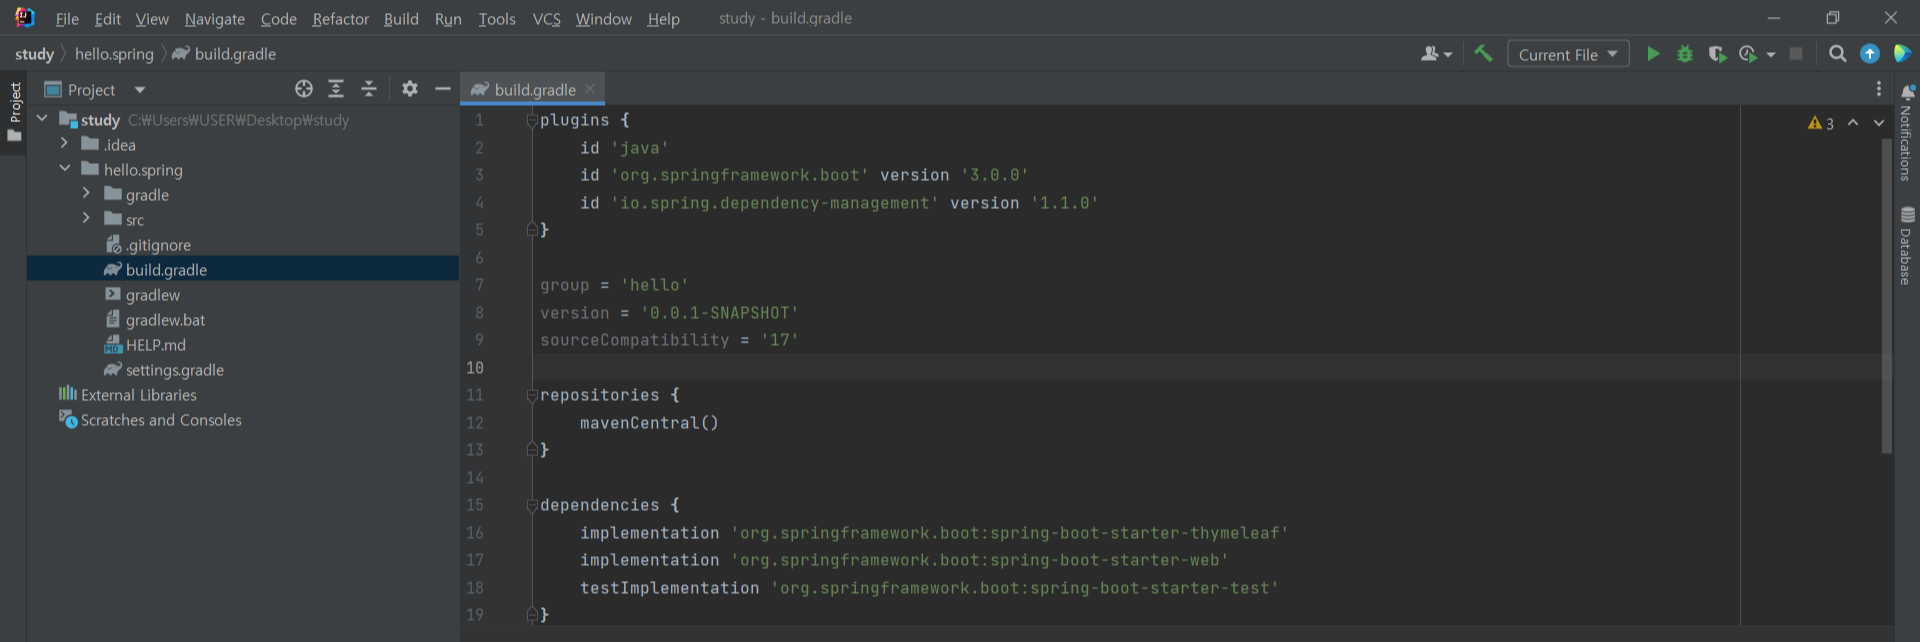Go to previous highlighted problem arrow
1920x642 pixels.
(x=1853, y=122)
